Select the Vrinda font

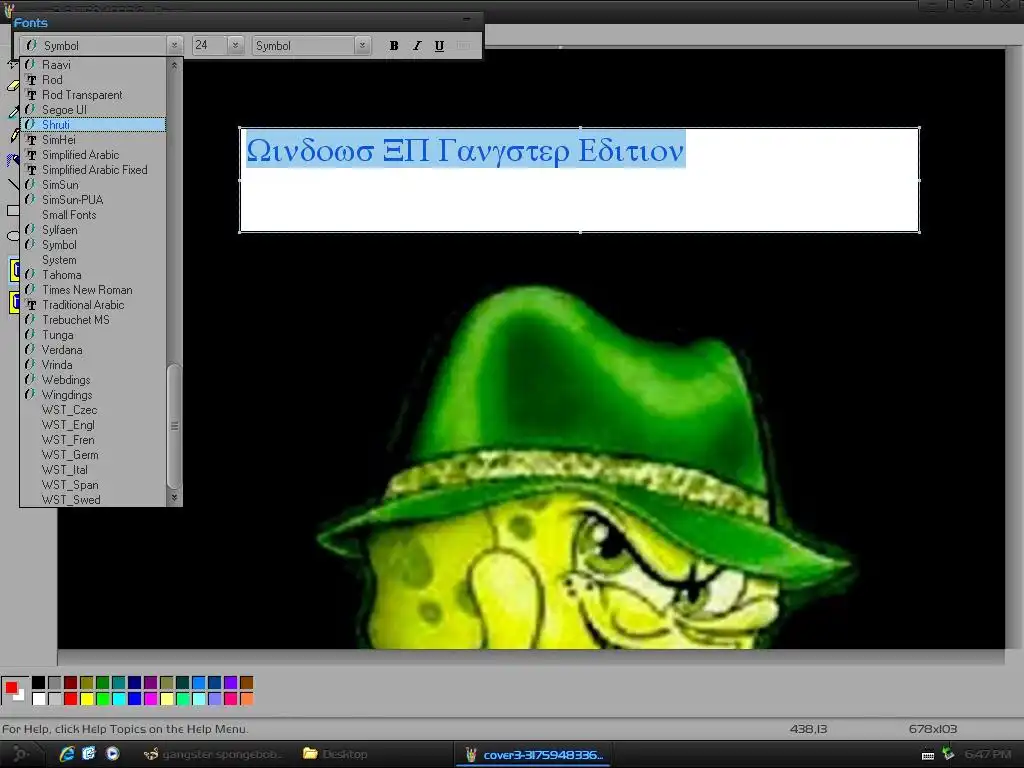coord(93,365)
